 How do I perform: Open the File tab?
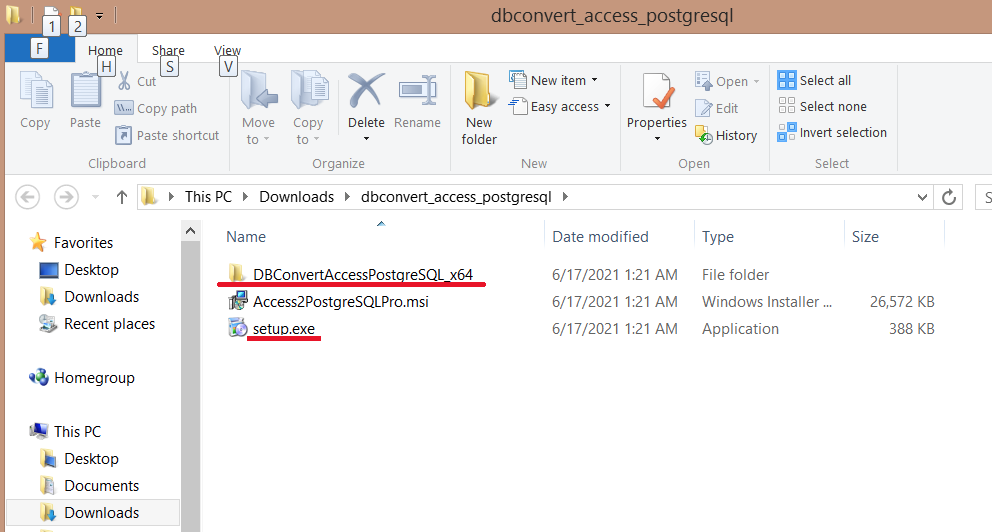tap(40, 49)
